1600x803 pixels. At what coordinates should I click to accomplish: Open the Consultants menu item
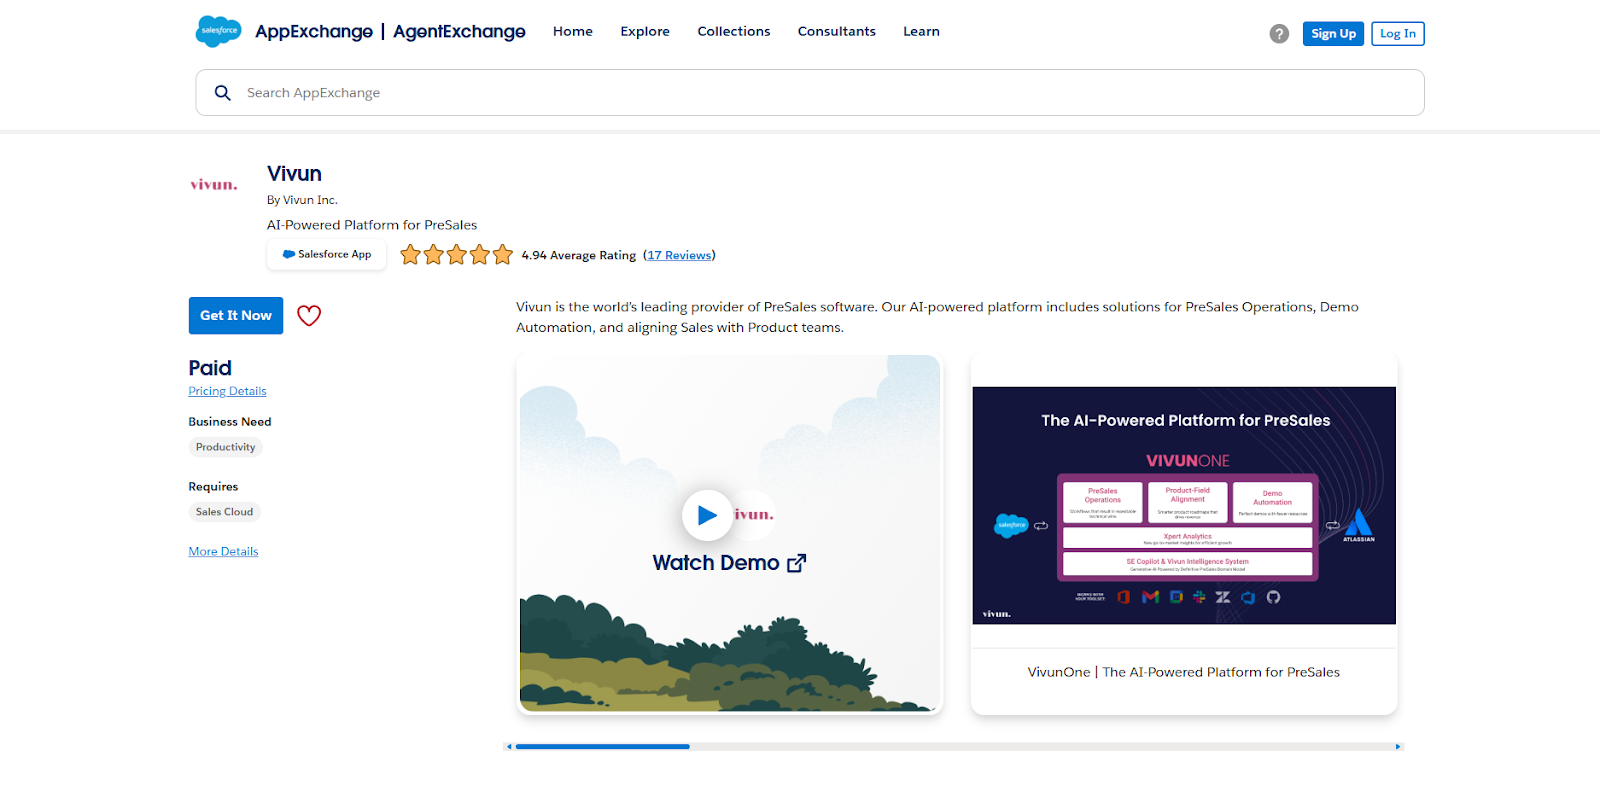(x=837, y=32)
